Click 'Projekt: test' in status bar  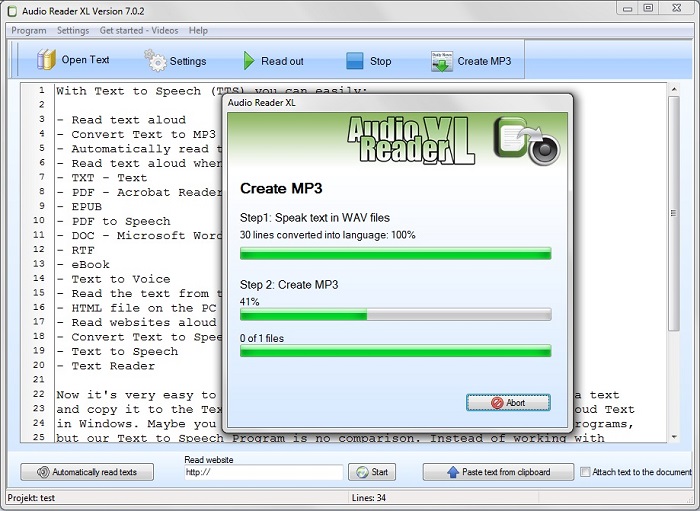pyautogui.click(x=31, y=498)
